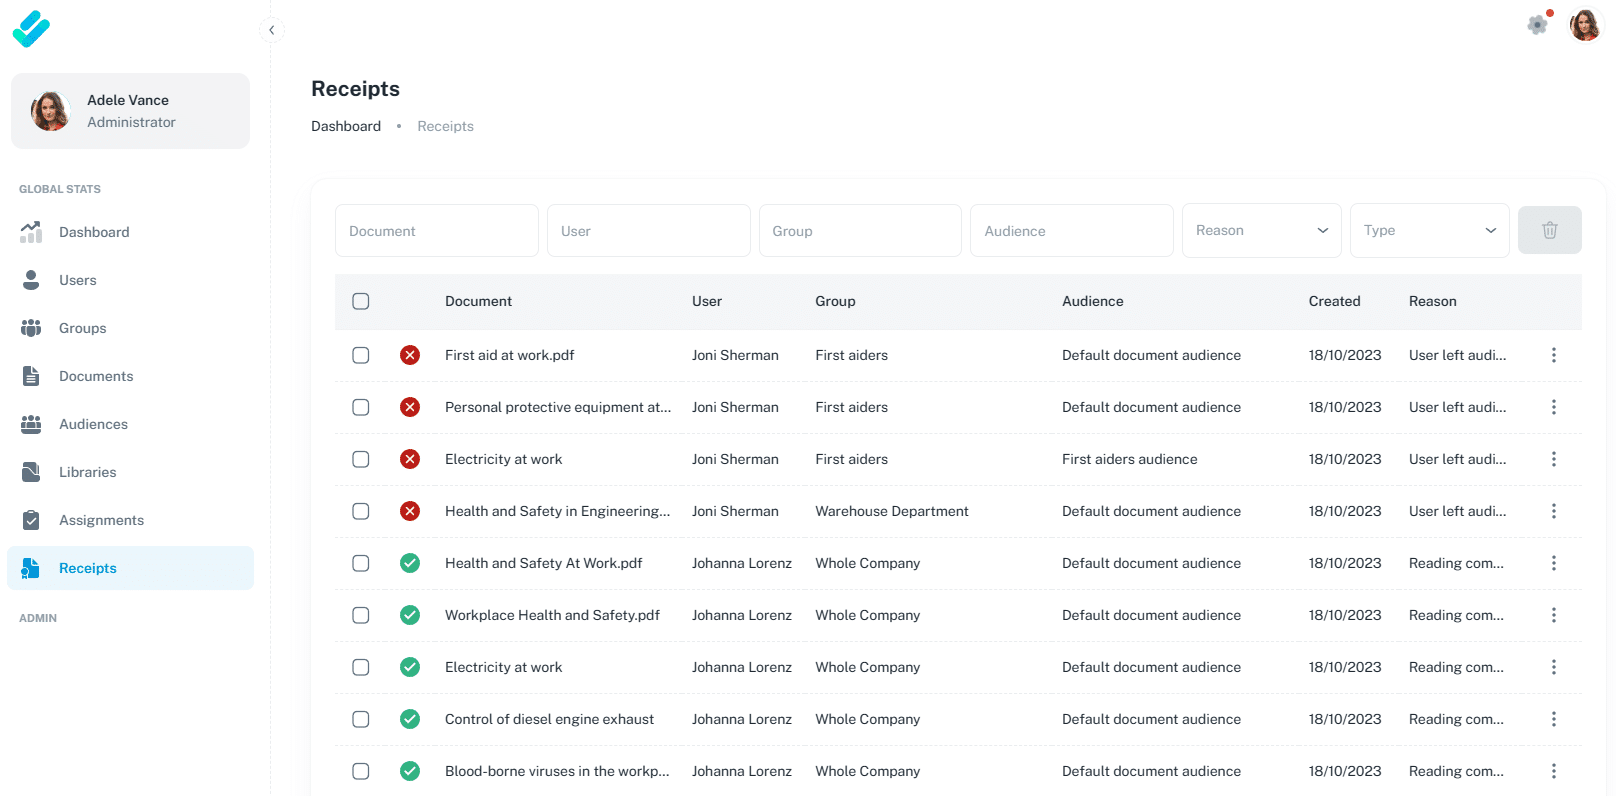Check the box for Johanna Lorenz's Electricity at work
Viewport: 1616px width, 796px height.
[361, 667]
